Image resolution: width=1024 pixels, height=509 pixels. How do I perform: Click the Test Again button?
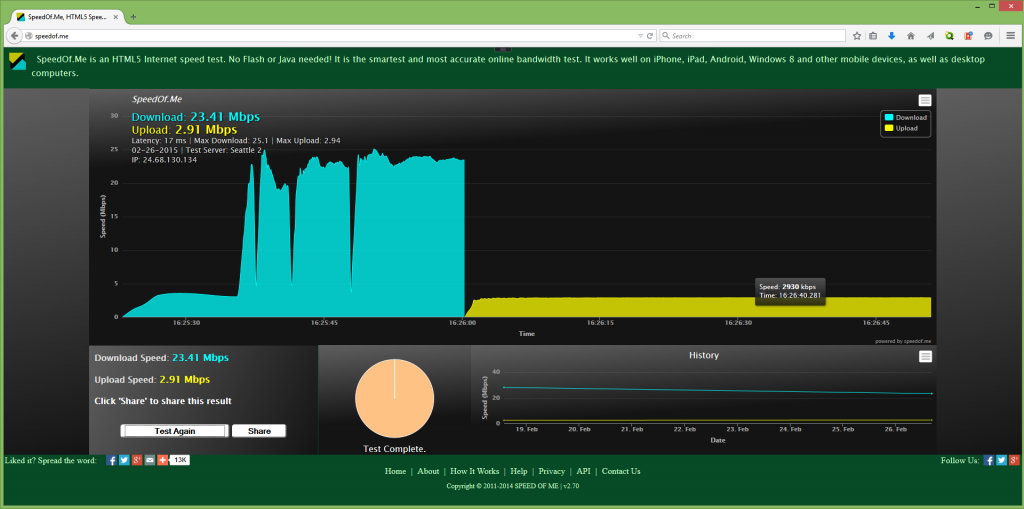click(x=174, y=431)
